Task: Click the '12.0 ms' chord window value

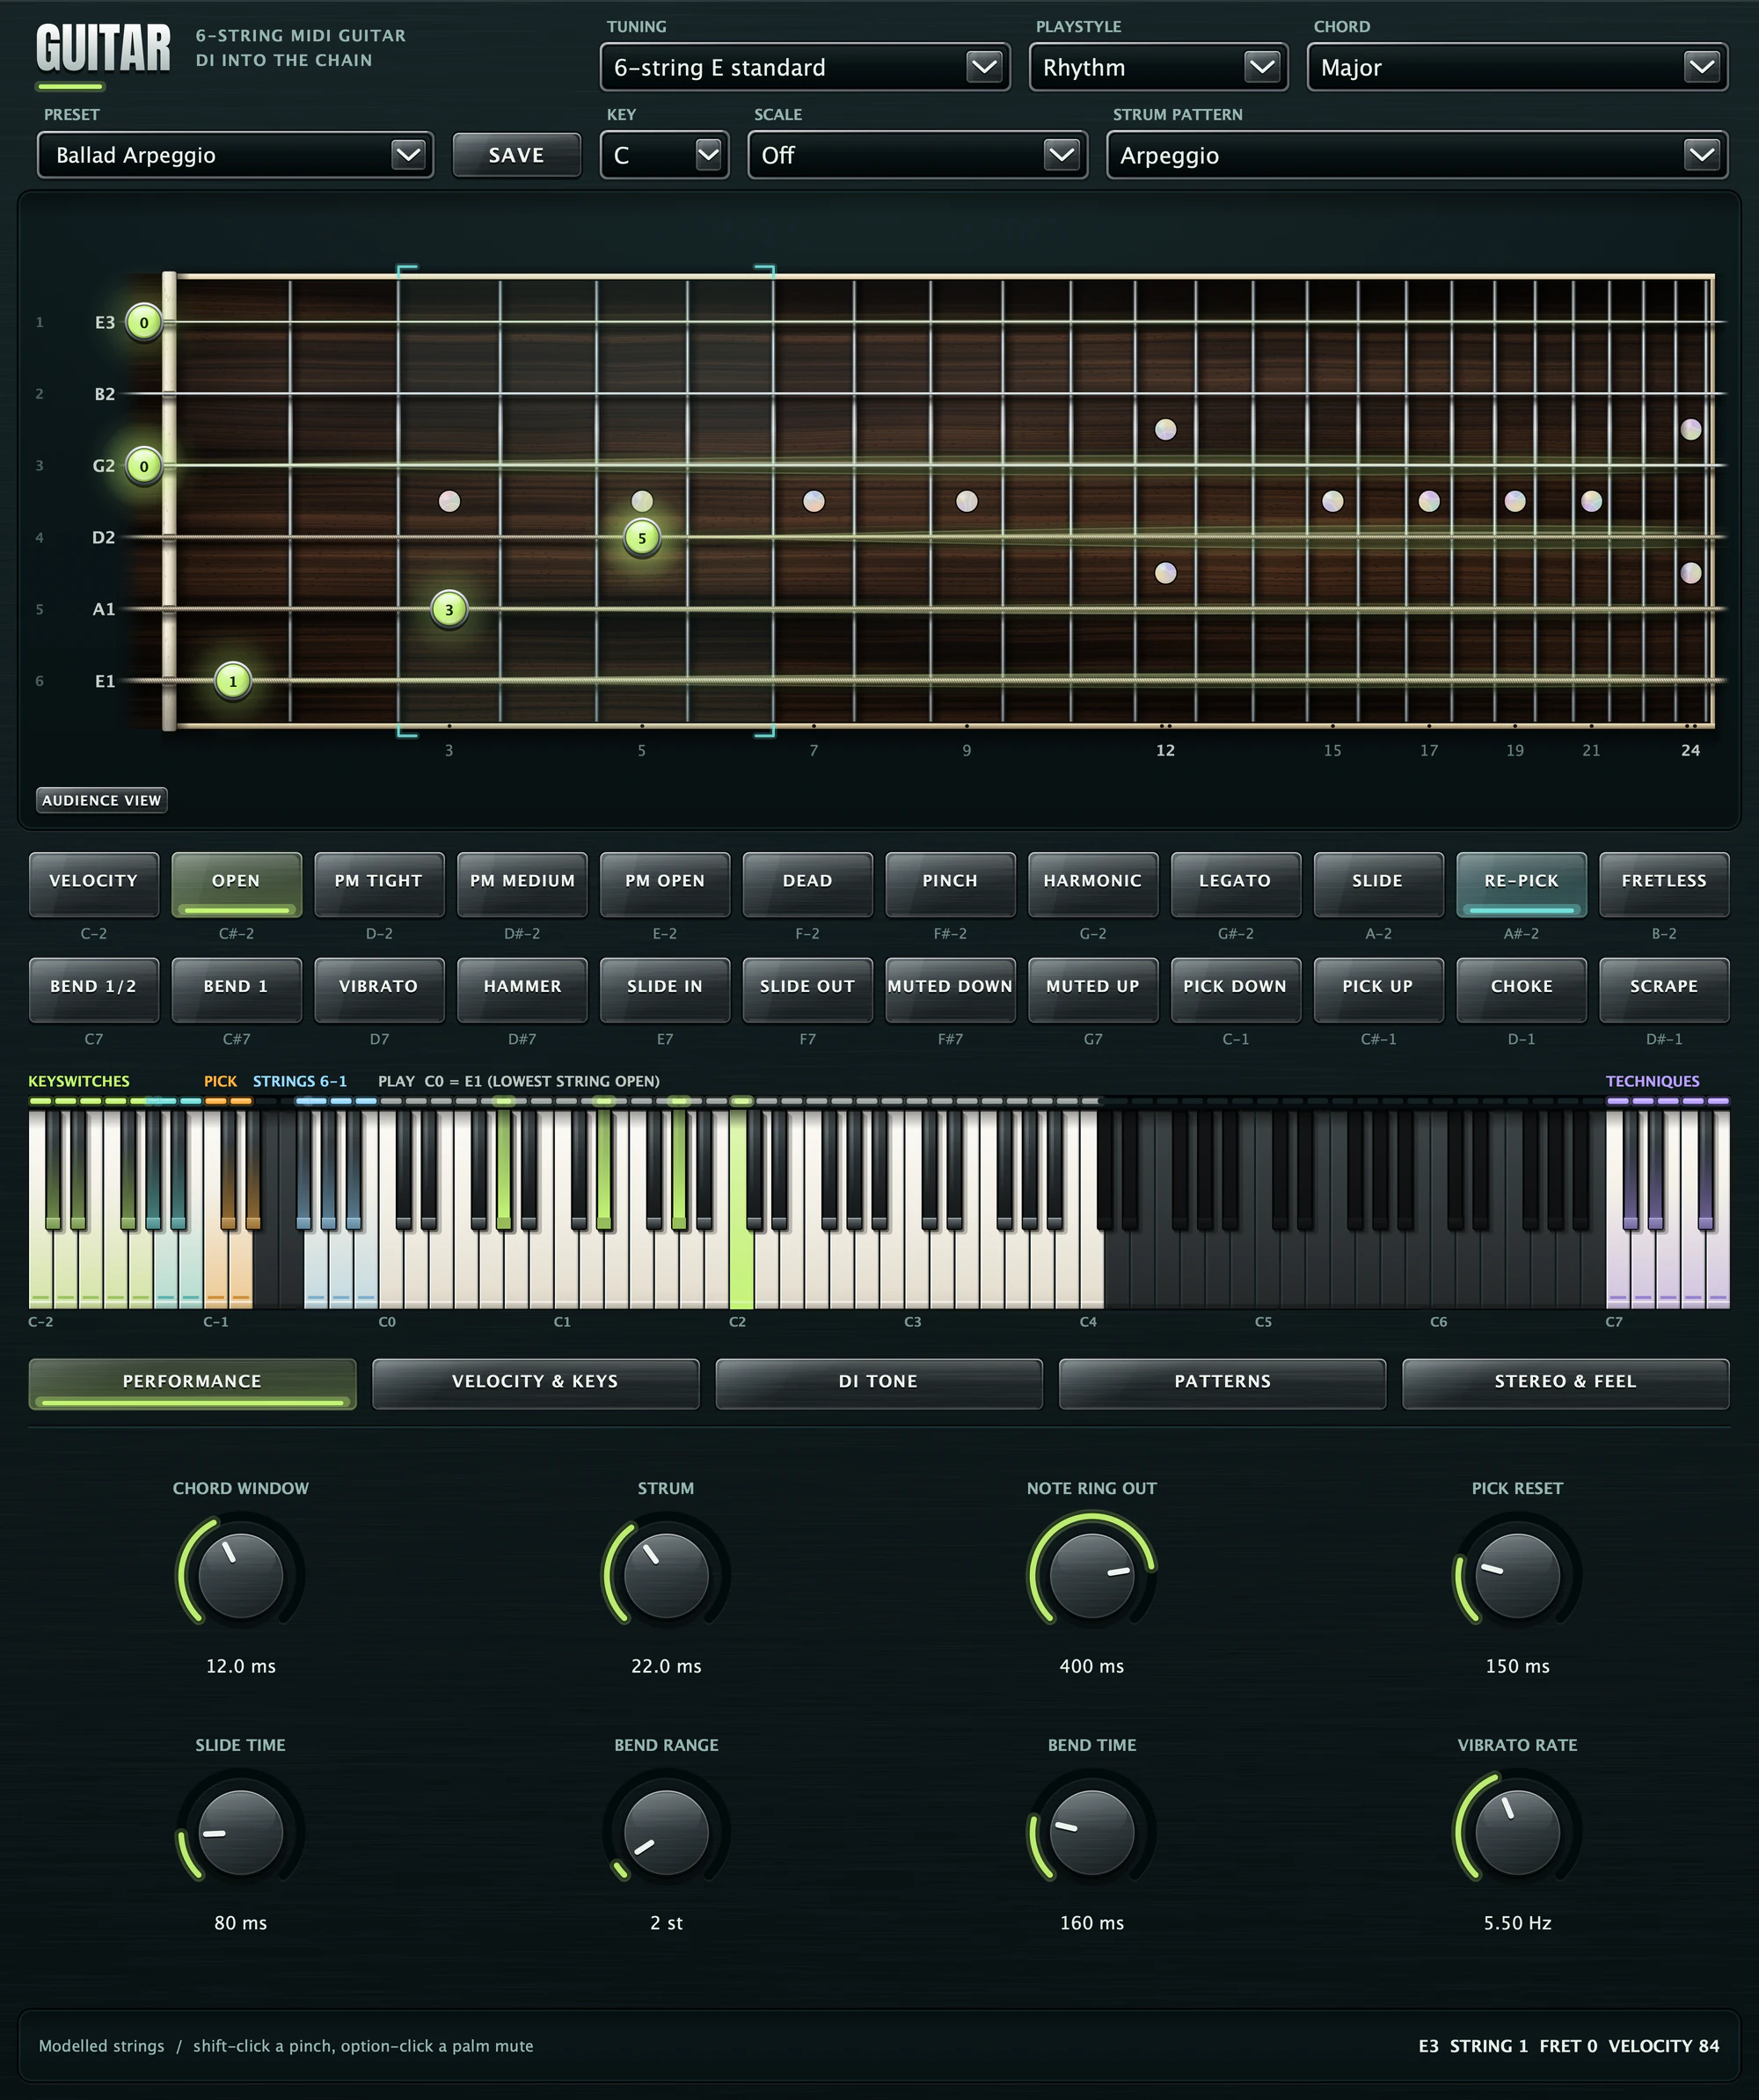Action: click(241, 1666)
